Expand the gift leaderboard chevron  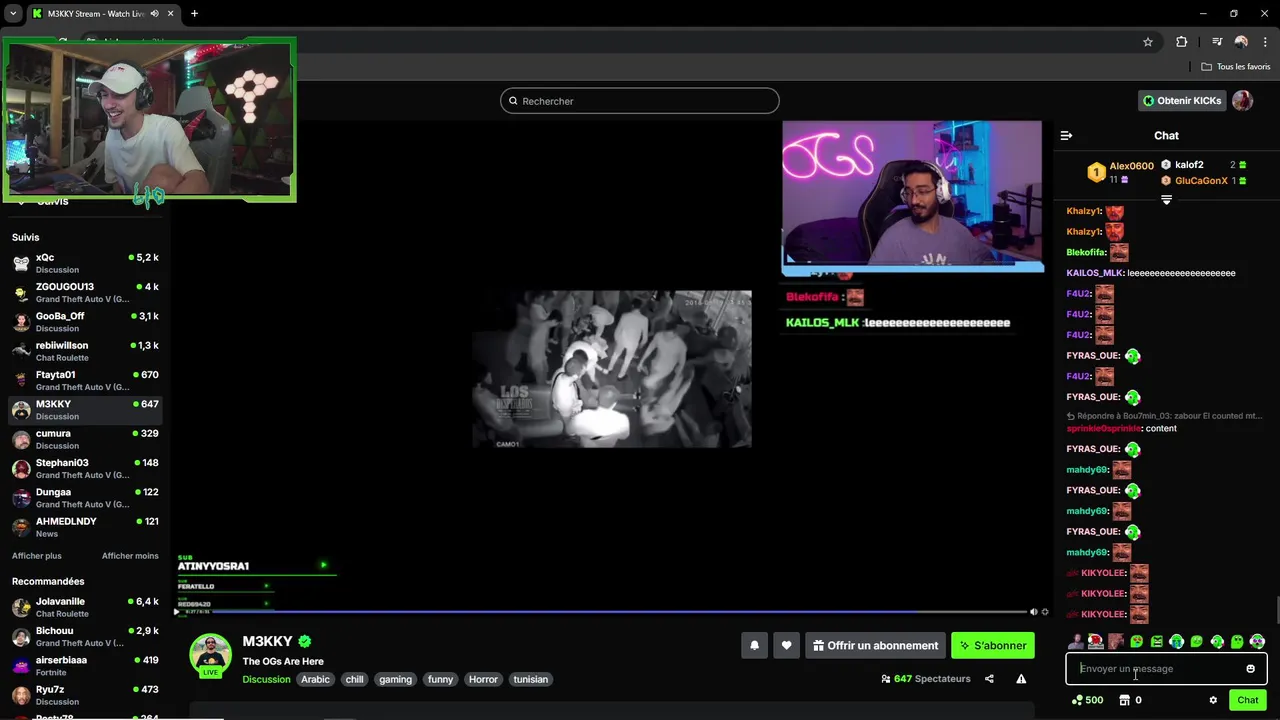tap(1166, 200)
